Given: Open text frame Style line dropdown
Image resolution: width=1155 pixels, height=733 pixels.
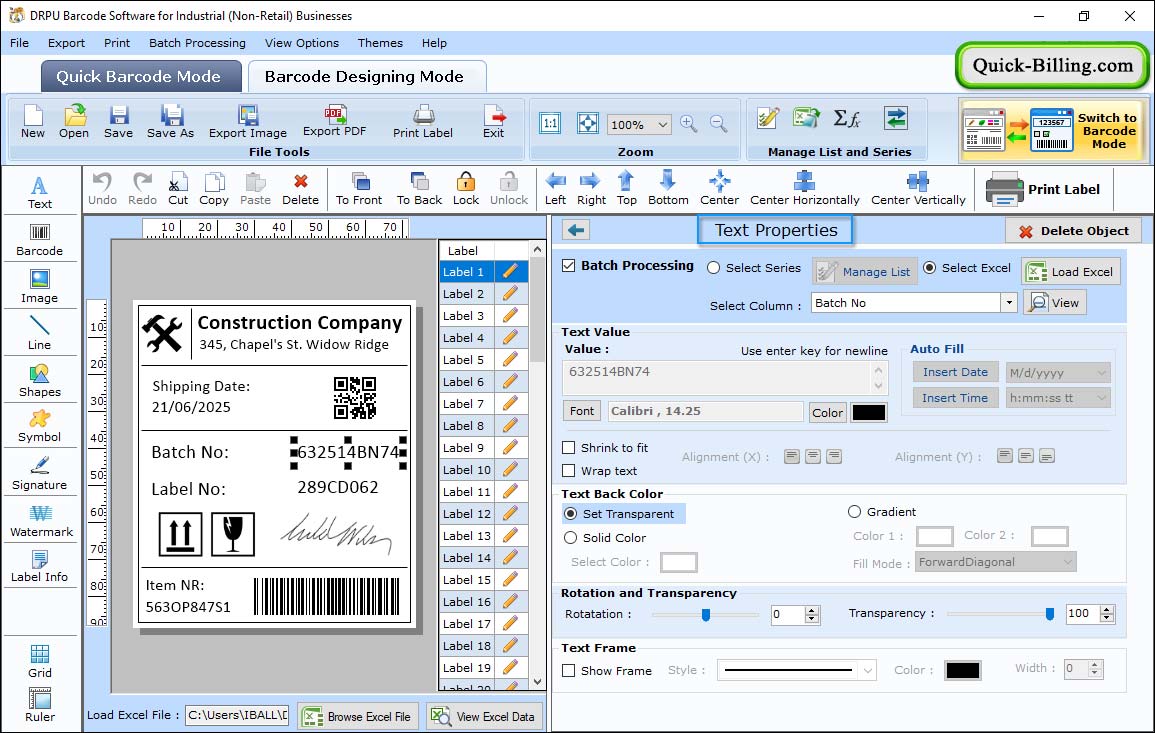Looking at the screenshot, I should [x=868, y=670].
